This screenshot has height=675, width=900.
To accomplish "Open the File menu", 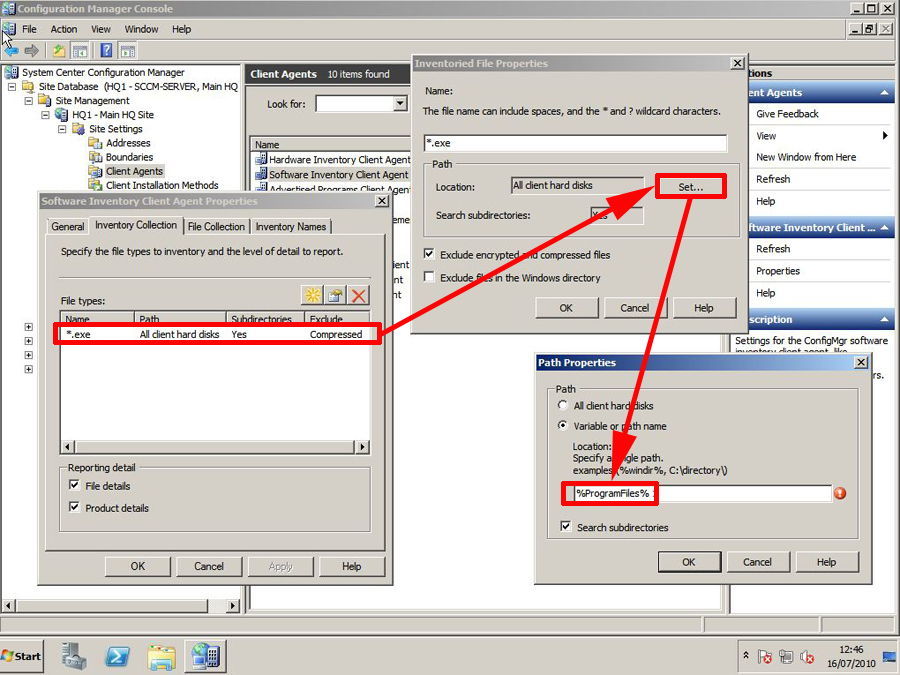I will (29, 29).
